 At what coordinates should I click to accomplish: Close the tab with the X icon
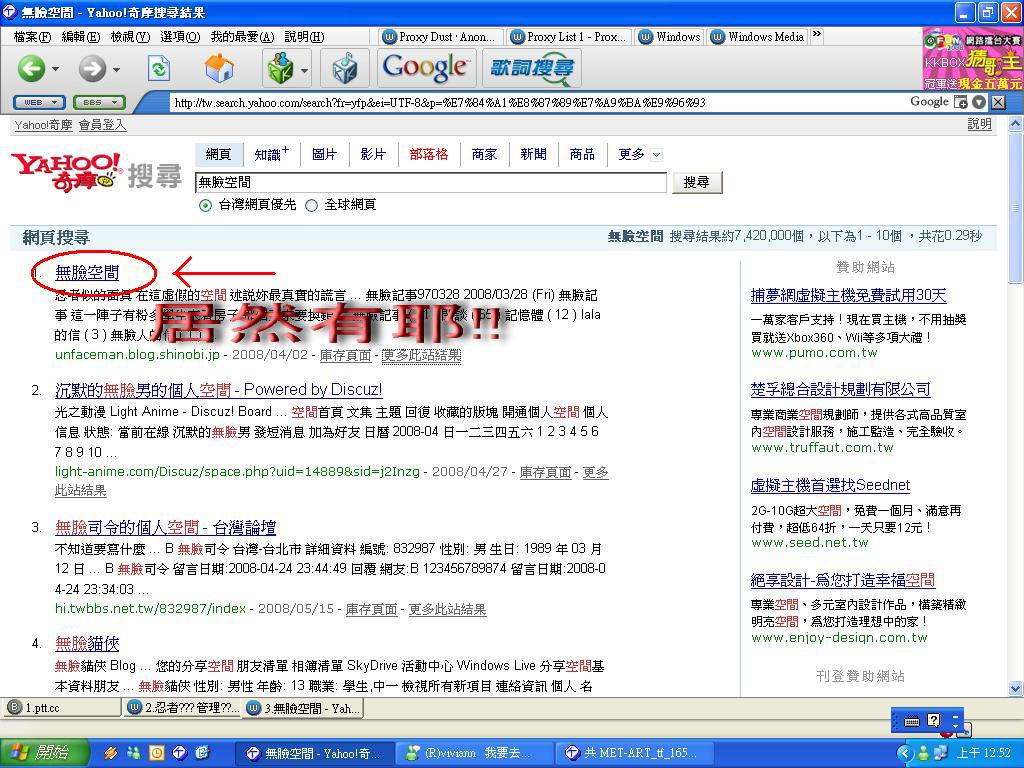pyautogui.click(x=998, y=102)
